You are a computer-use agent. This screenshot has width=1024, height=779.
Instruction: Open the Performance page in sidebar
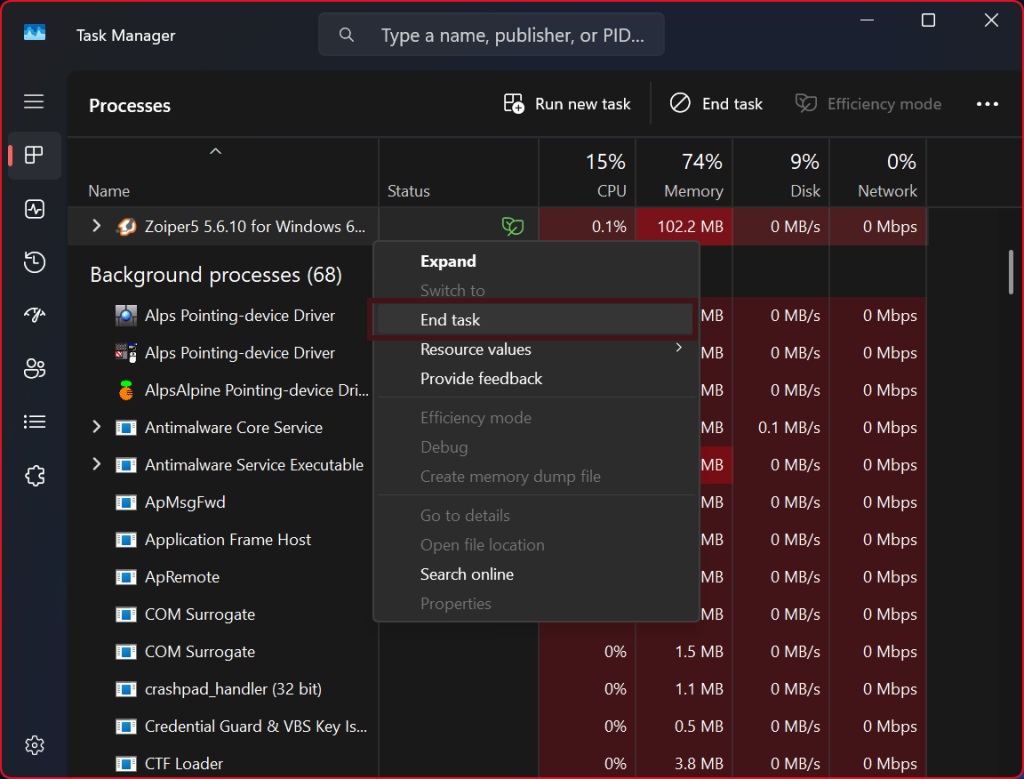34,209
